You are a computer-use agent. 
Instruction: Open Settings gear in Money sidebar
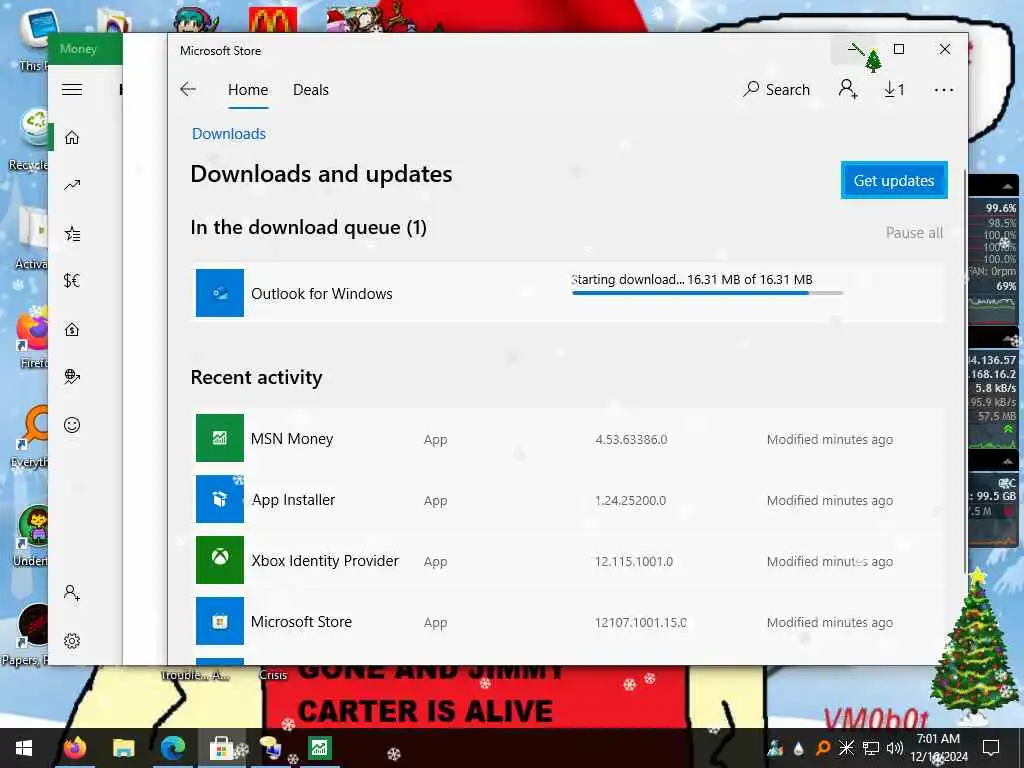72,641
